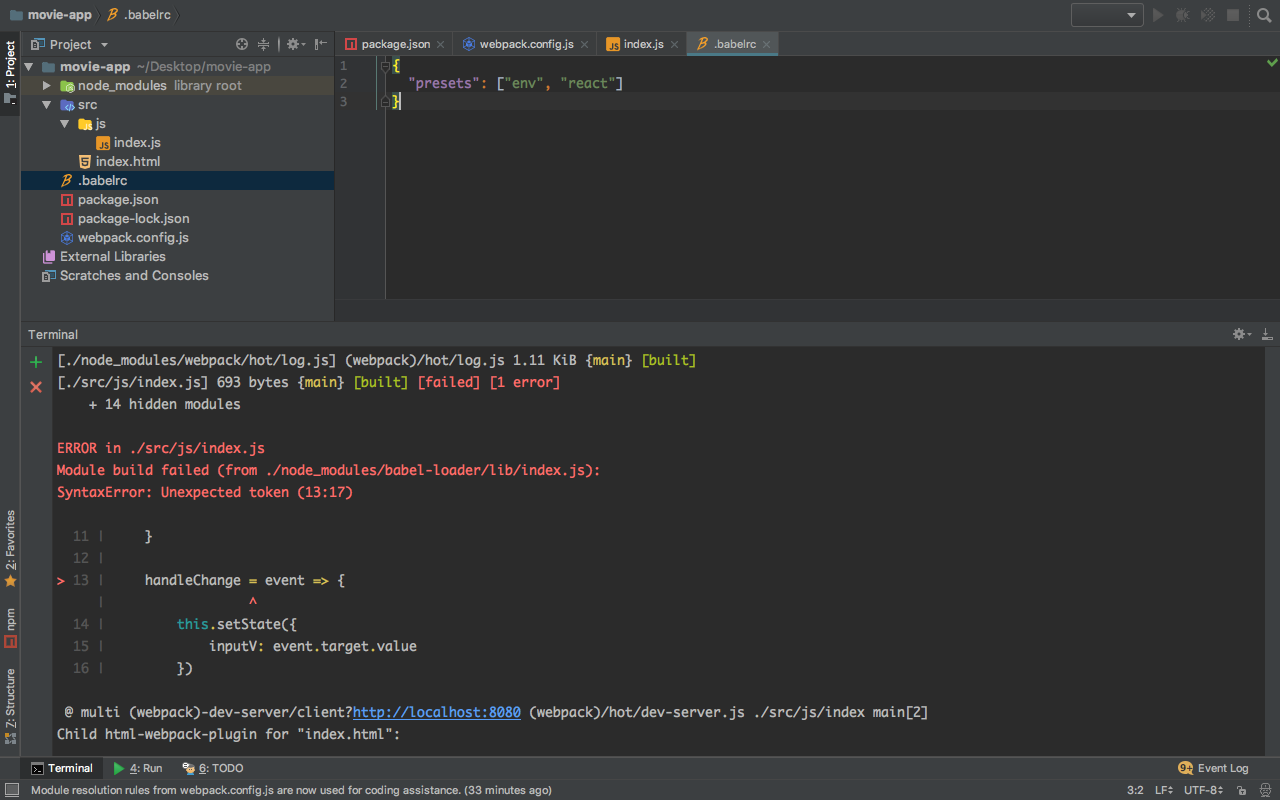Select webpack.config.js in the project tree
The image size is (1280, 800).
click(x=133, y=238)
